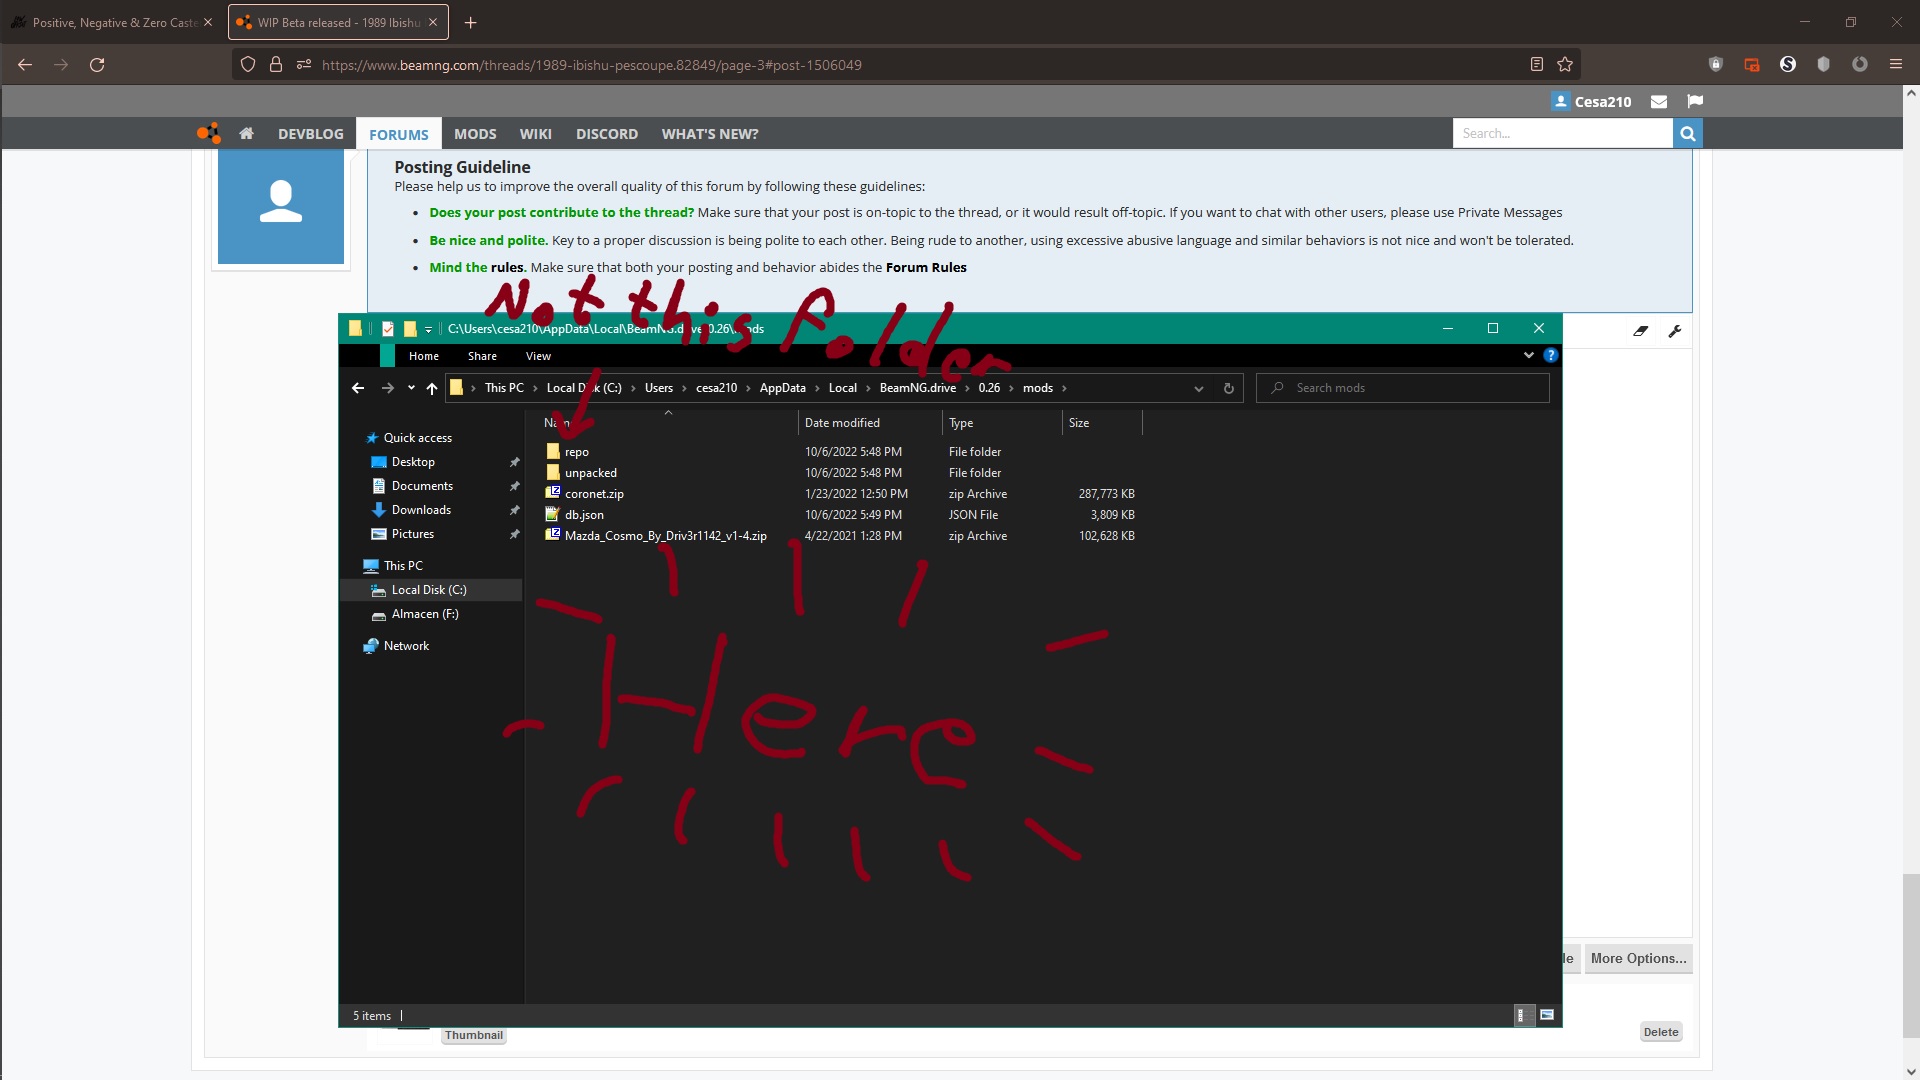
Task: Reload the page in browser
Action: (97, 65)
